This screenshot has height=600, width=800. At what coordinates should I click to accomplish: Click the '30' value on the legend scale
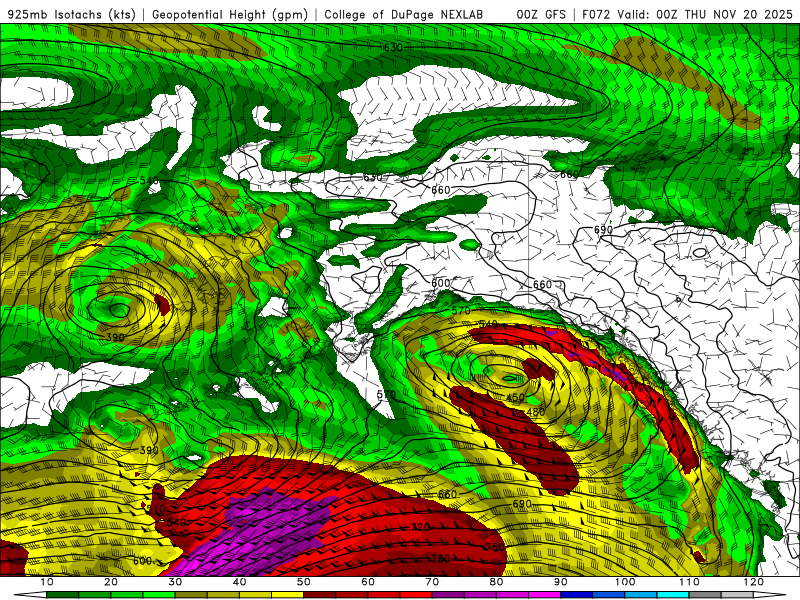pos(175,582)
